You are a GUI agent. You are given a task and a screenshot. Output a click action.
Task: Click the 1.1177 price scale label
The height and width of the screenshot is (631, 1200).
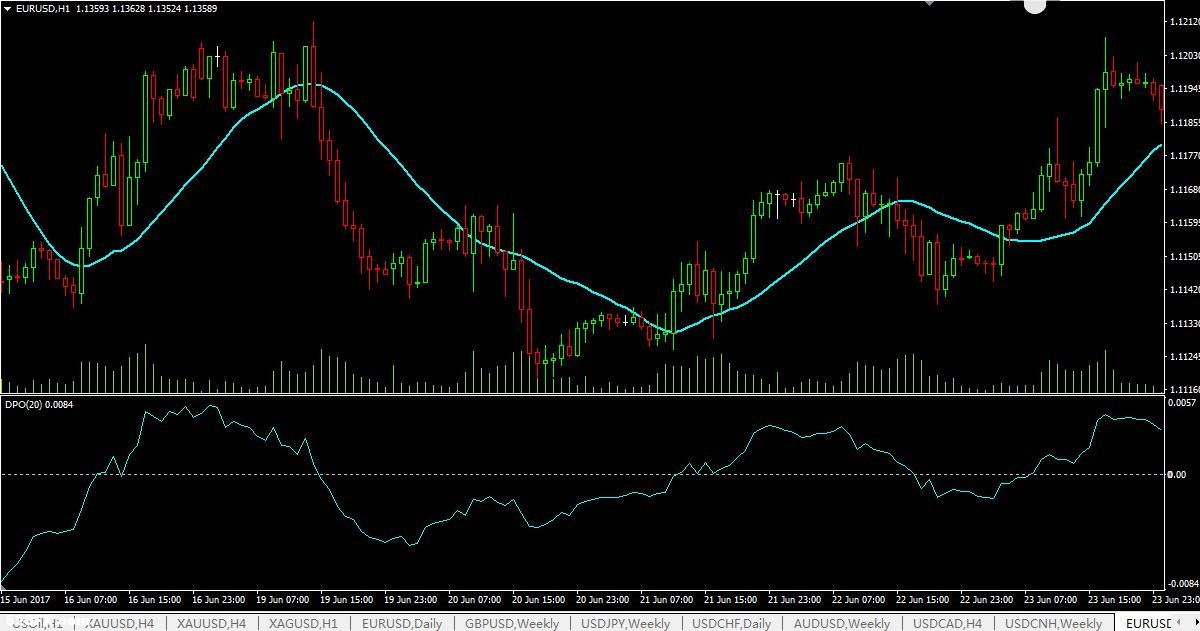pyautogui.click(x=1183, y=156)
